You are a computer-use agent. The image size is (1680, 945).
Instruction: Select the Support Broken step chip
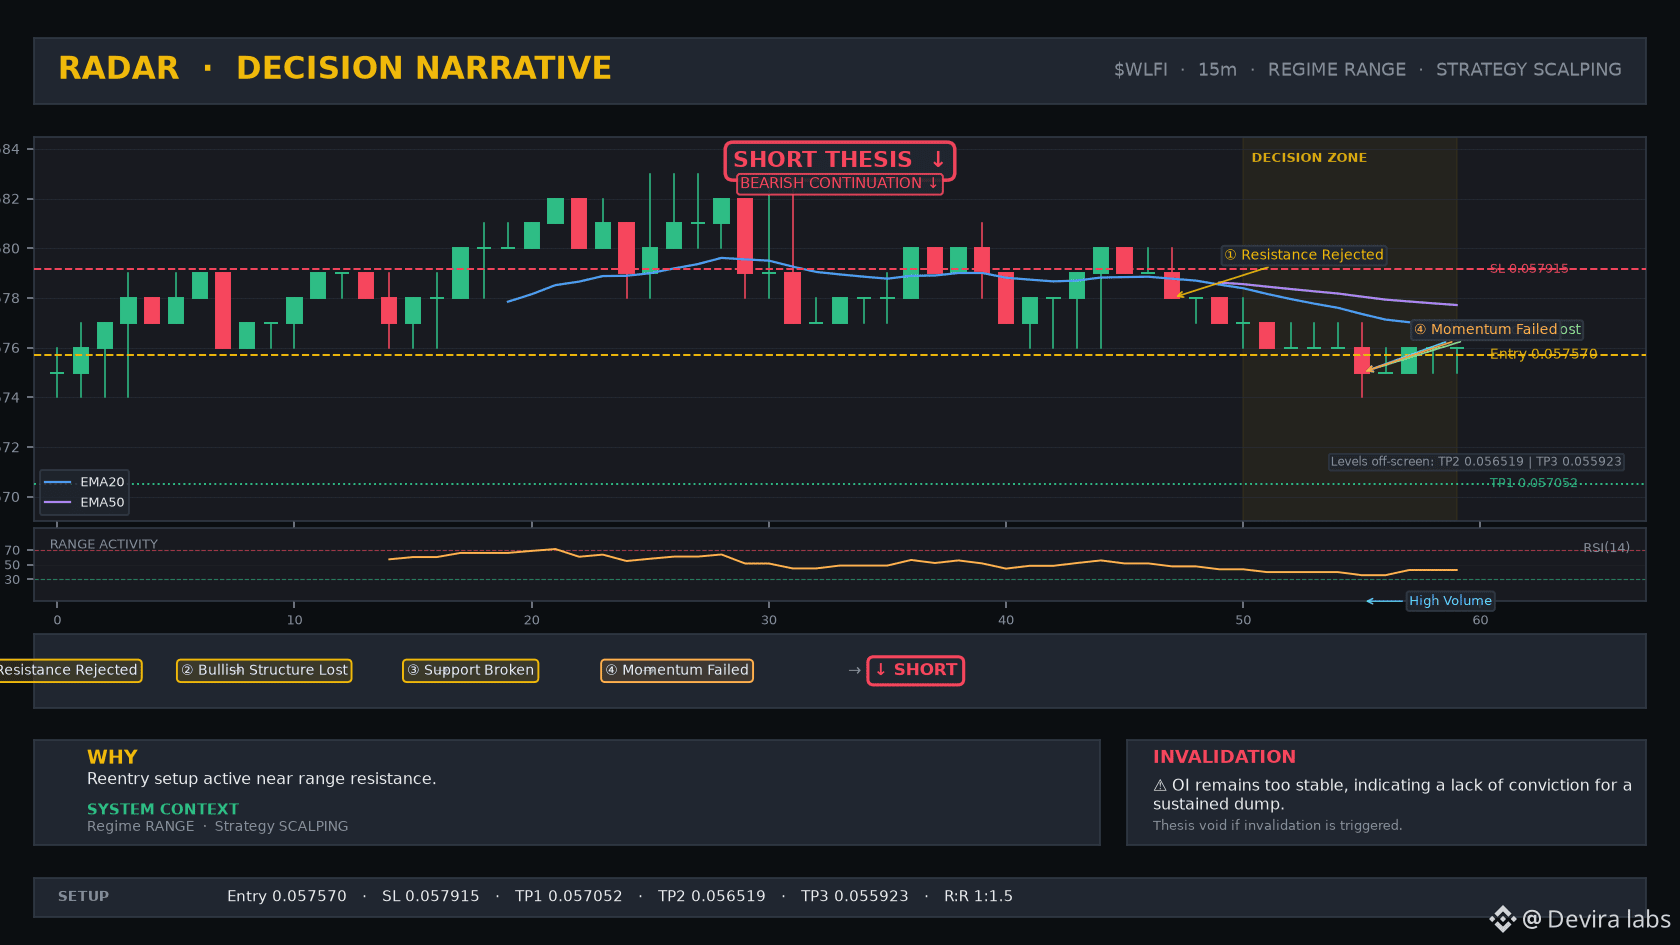[x=470, y=670]
